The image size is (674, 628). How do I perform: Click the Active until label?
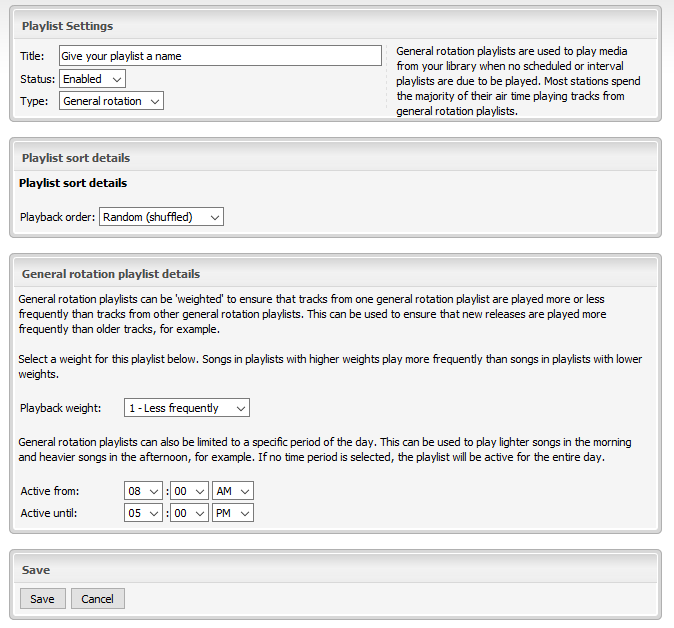49,513
